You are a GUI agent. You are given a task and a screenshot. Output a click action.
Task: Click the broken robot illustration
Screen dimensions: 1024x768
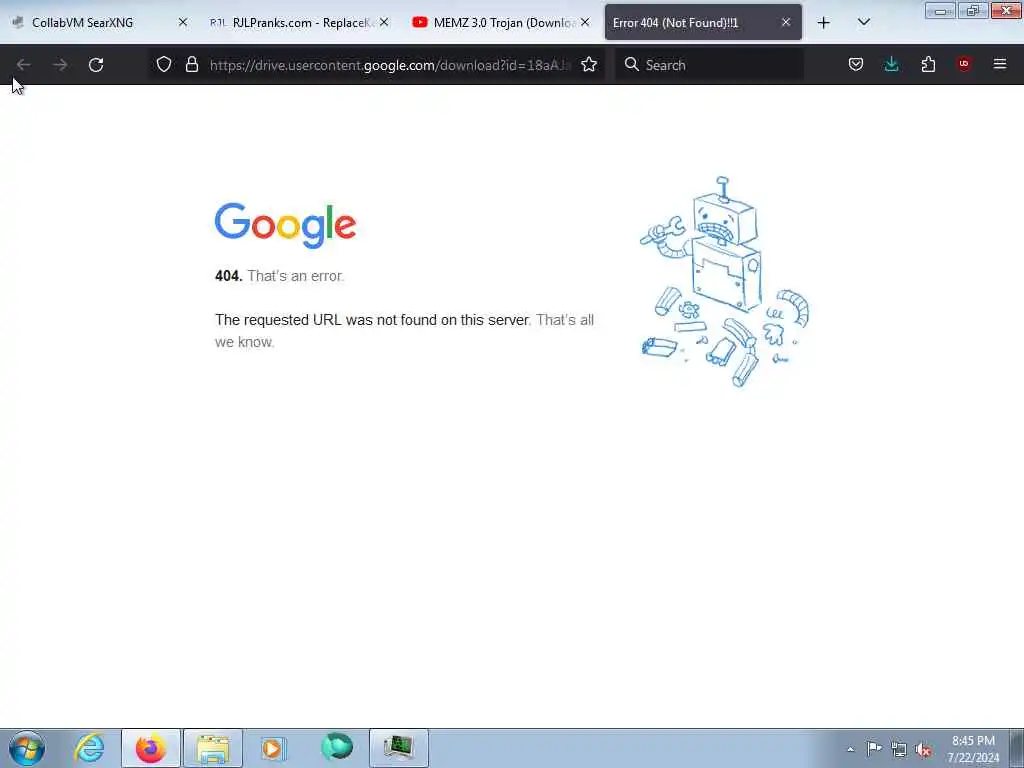pos(724,282)
